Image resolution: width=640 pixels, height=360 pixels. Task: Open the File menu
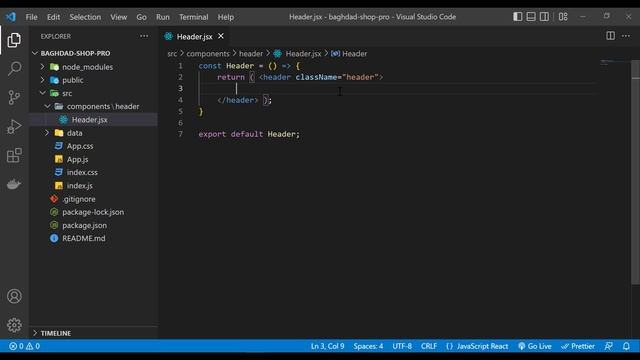point(31,17)
